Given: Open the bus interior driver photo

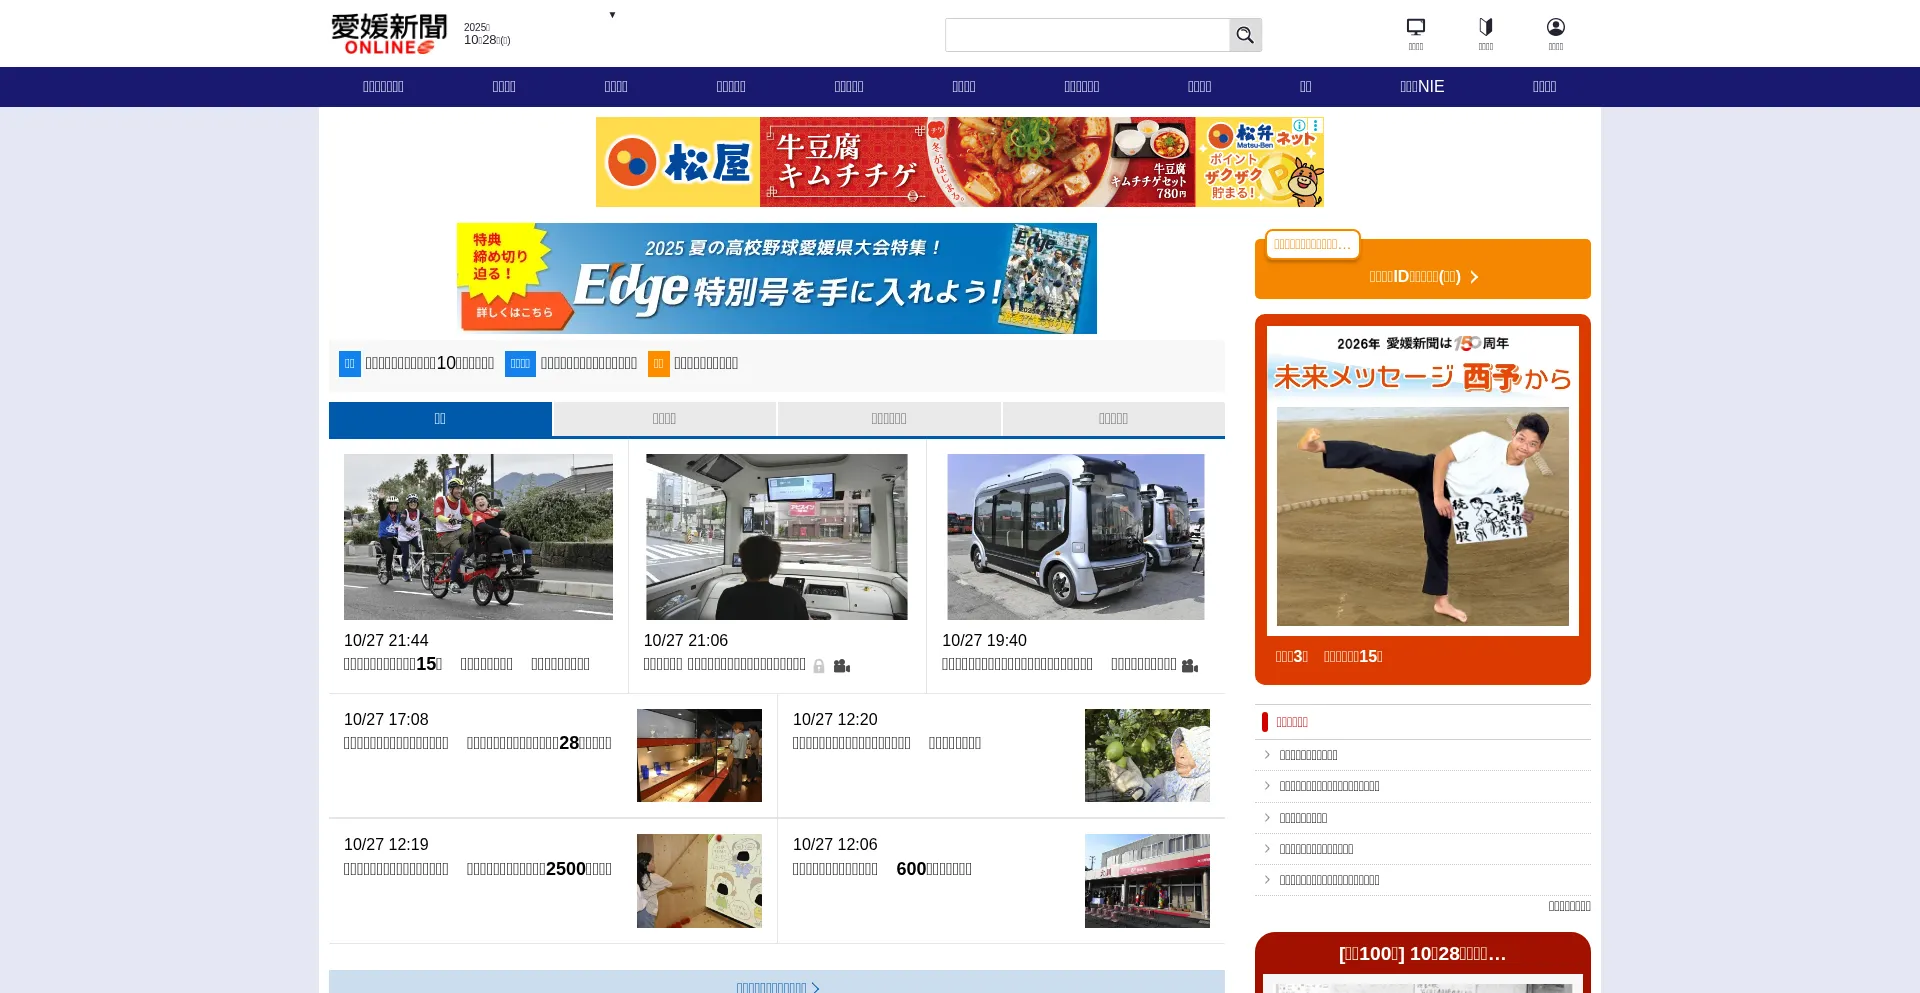Looking at the screenshot, I should tap(777, 537).
